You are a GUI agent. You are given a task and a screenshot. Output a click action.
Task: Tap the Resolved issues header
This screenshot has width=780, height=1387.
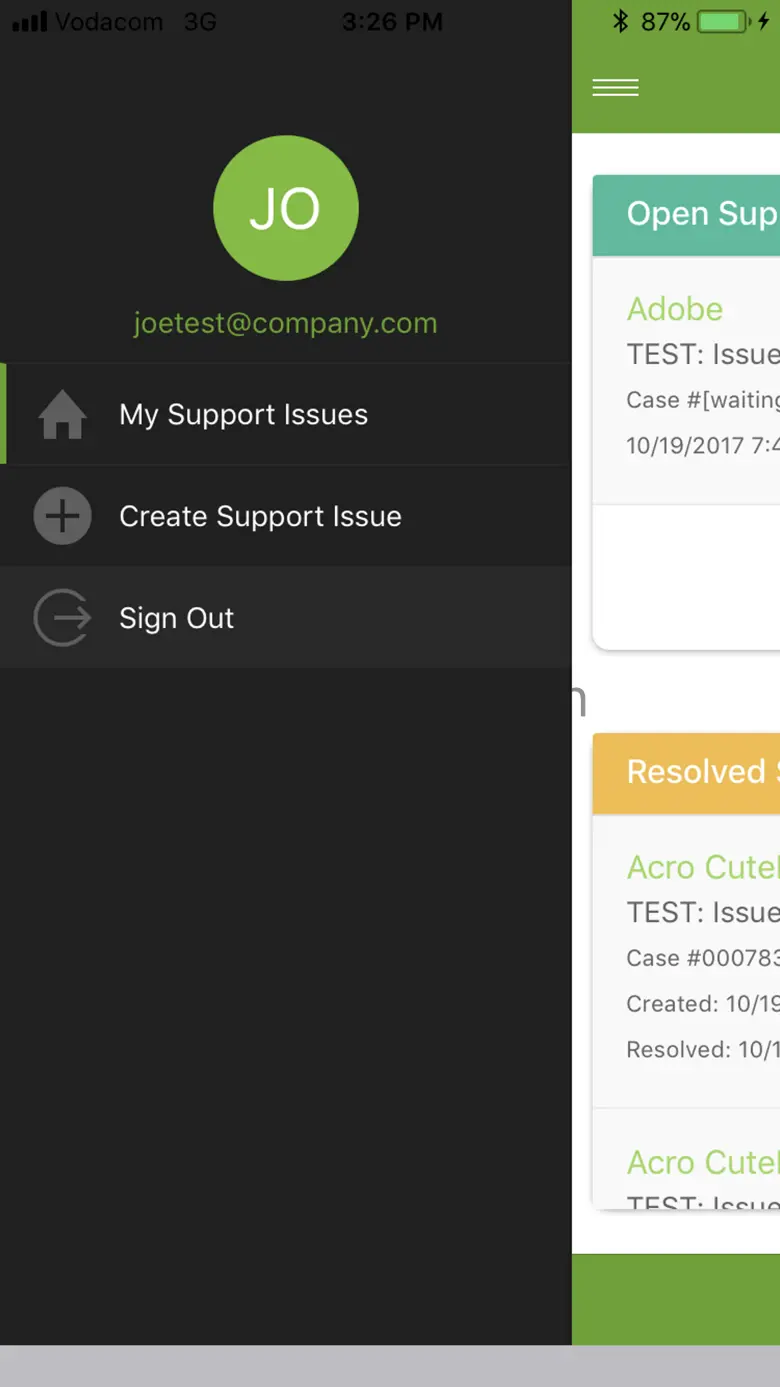click(695, 772)
